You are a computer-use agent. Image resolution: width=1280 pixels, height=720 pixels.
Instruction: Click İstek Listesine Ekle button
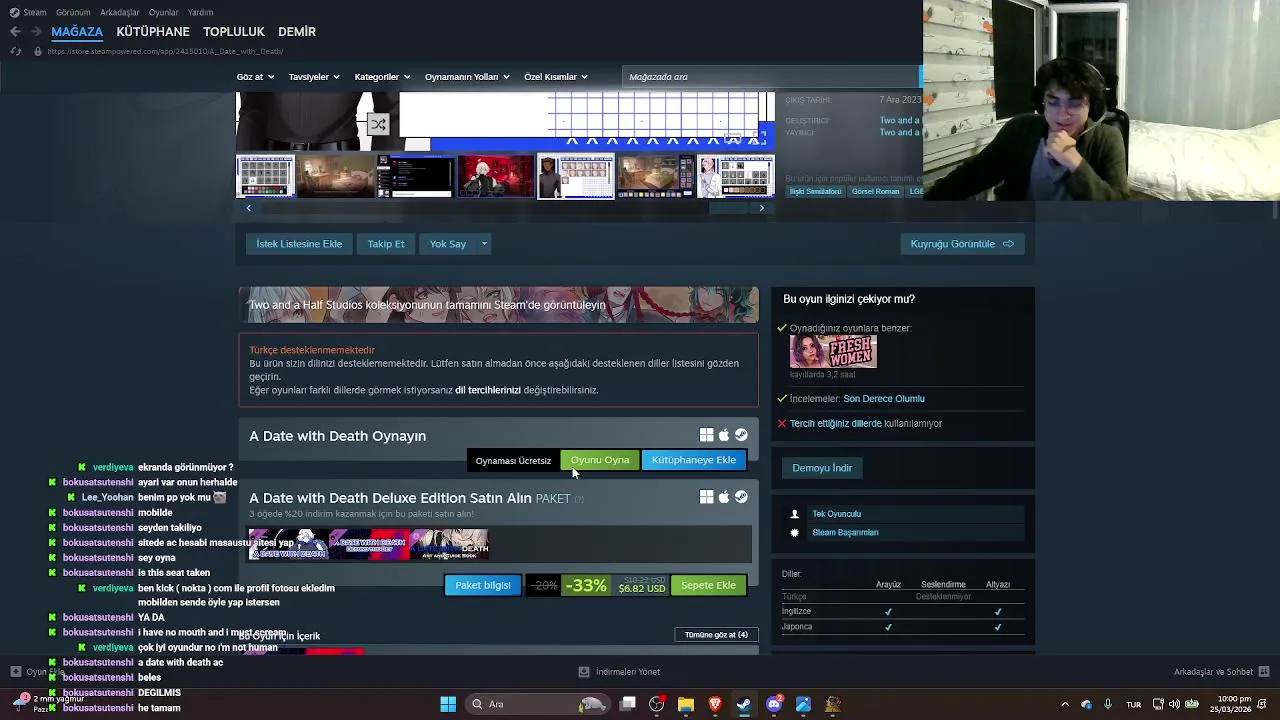click(x=299, y=244)
